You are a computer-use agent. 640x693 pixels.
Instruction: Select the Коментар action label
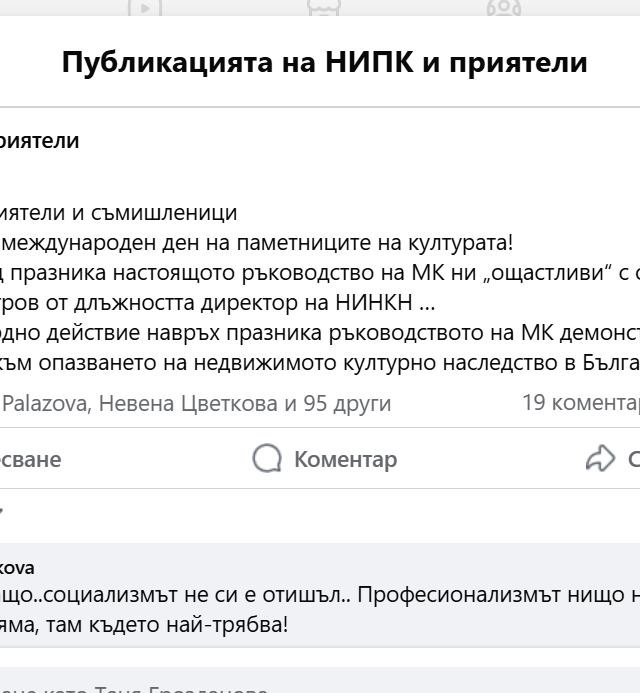[346, 459]
